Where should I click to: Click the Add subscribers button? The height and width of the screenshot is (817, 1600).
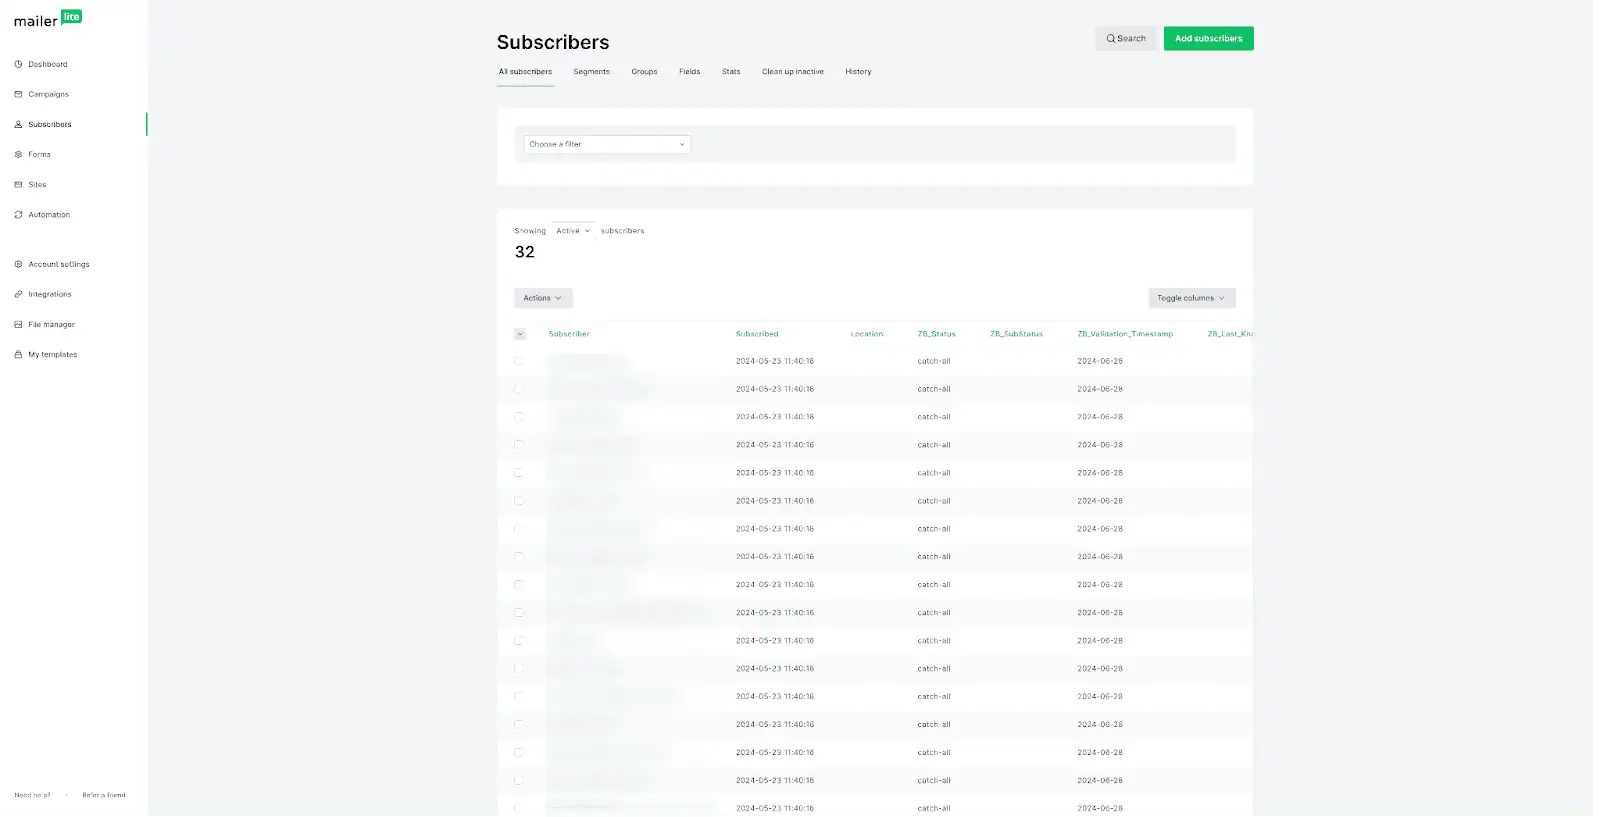pyautogui.click(x=1208, y=39)
